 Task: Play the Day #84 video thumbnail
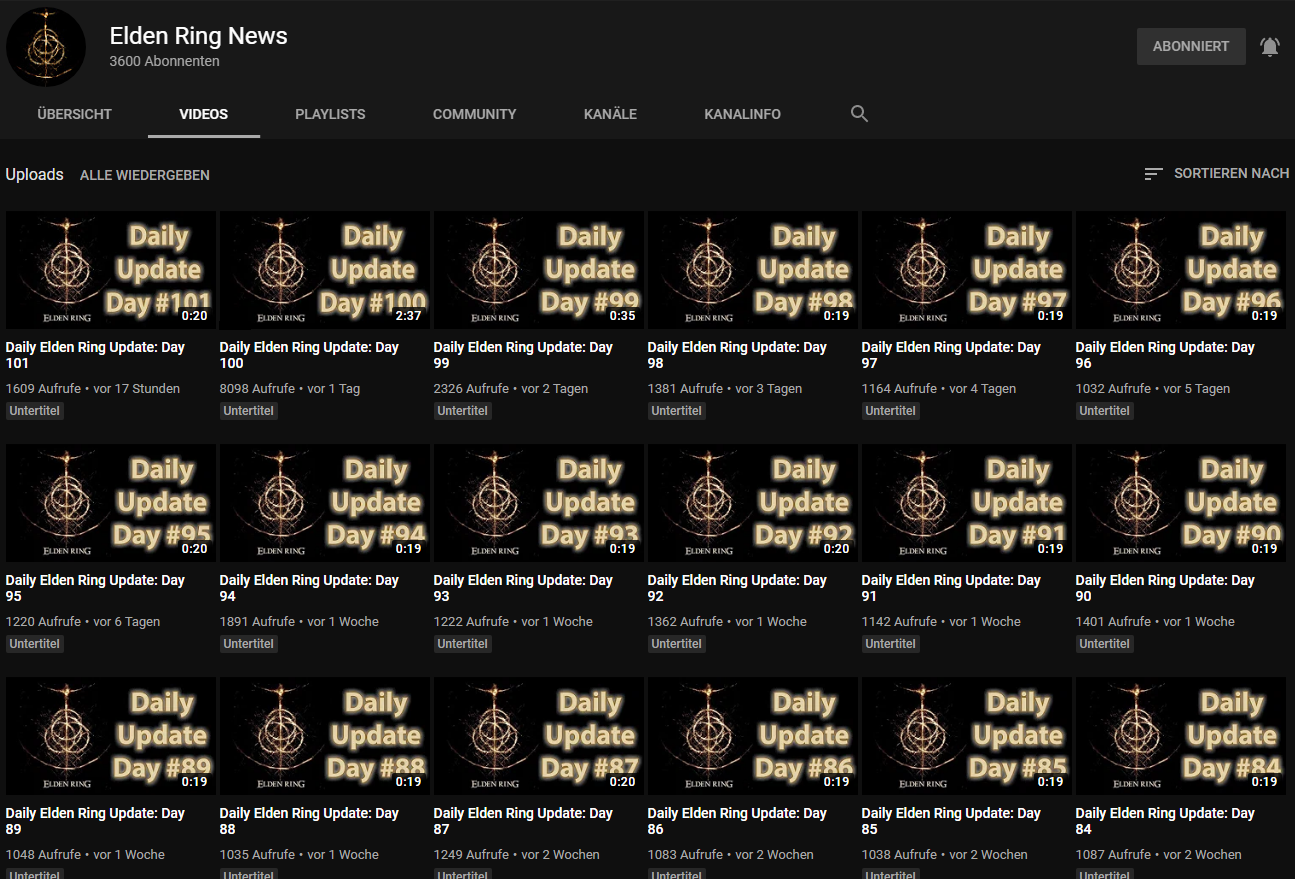click(x=1181, y=736)
